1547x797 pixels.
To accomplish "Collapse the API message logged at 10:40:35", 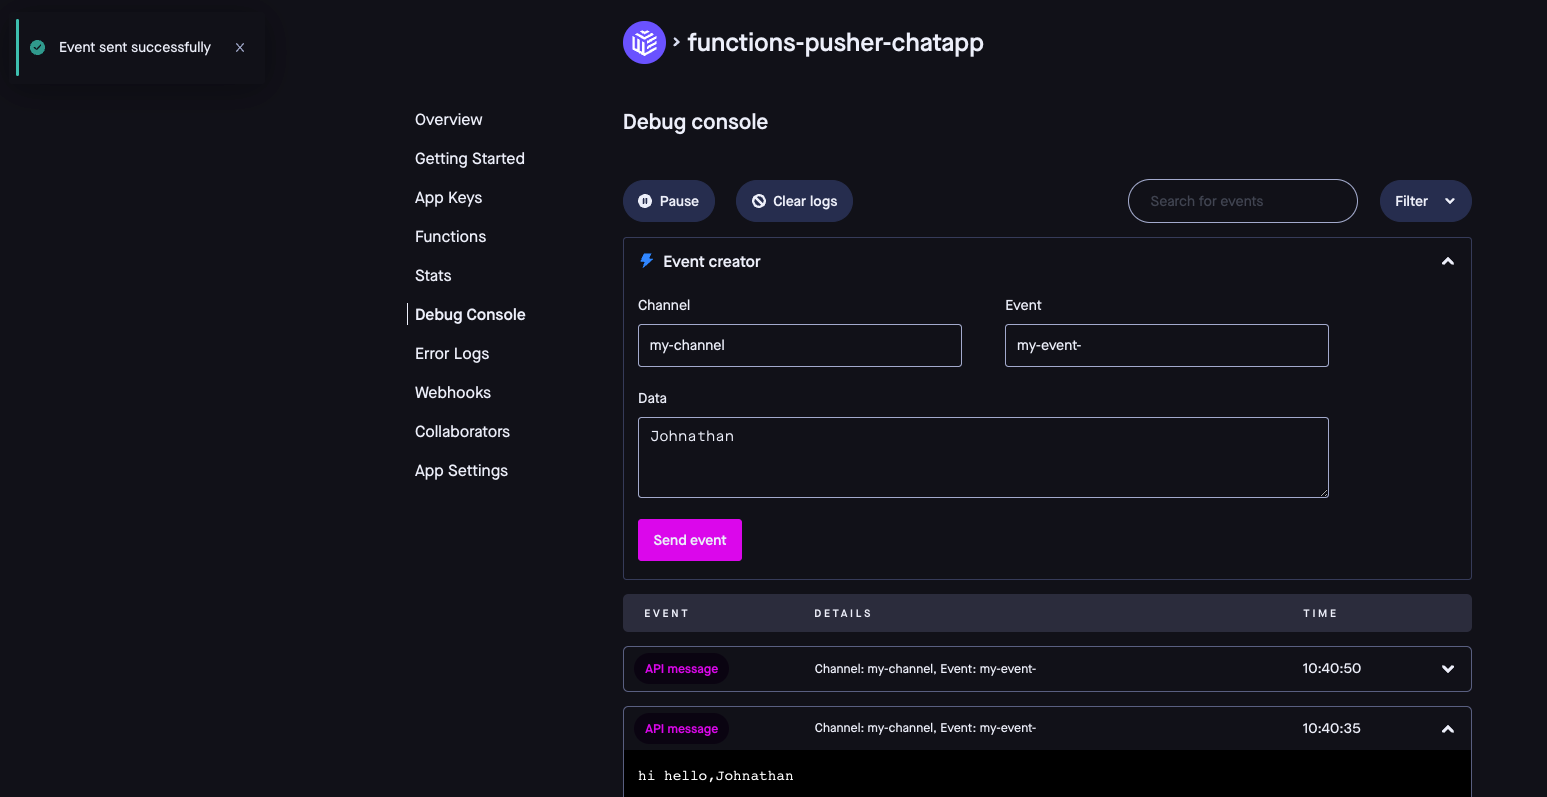I will pyautogui.click(x=1447, y=729).
